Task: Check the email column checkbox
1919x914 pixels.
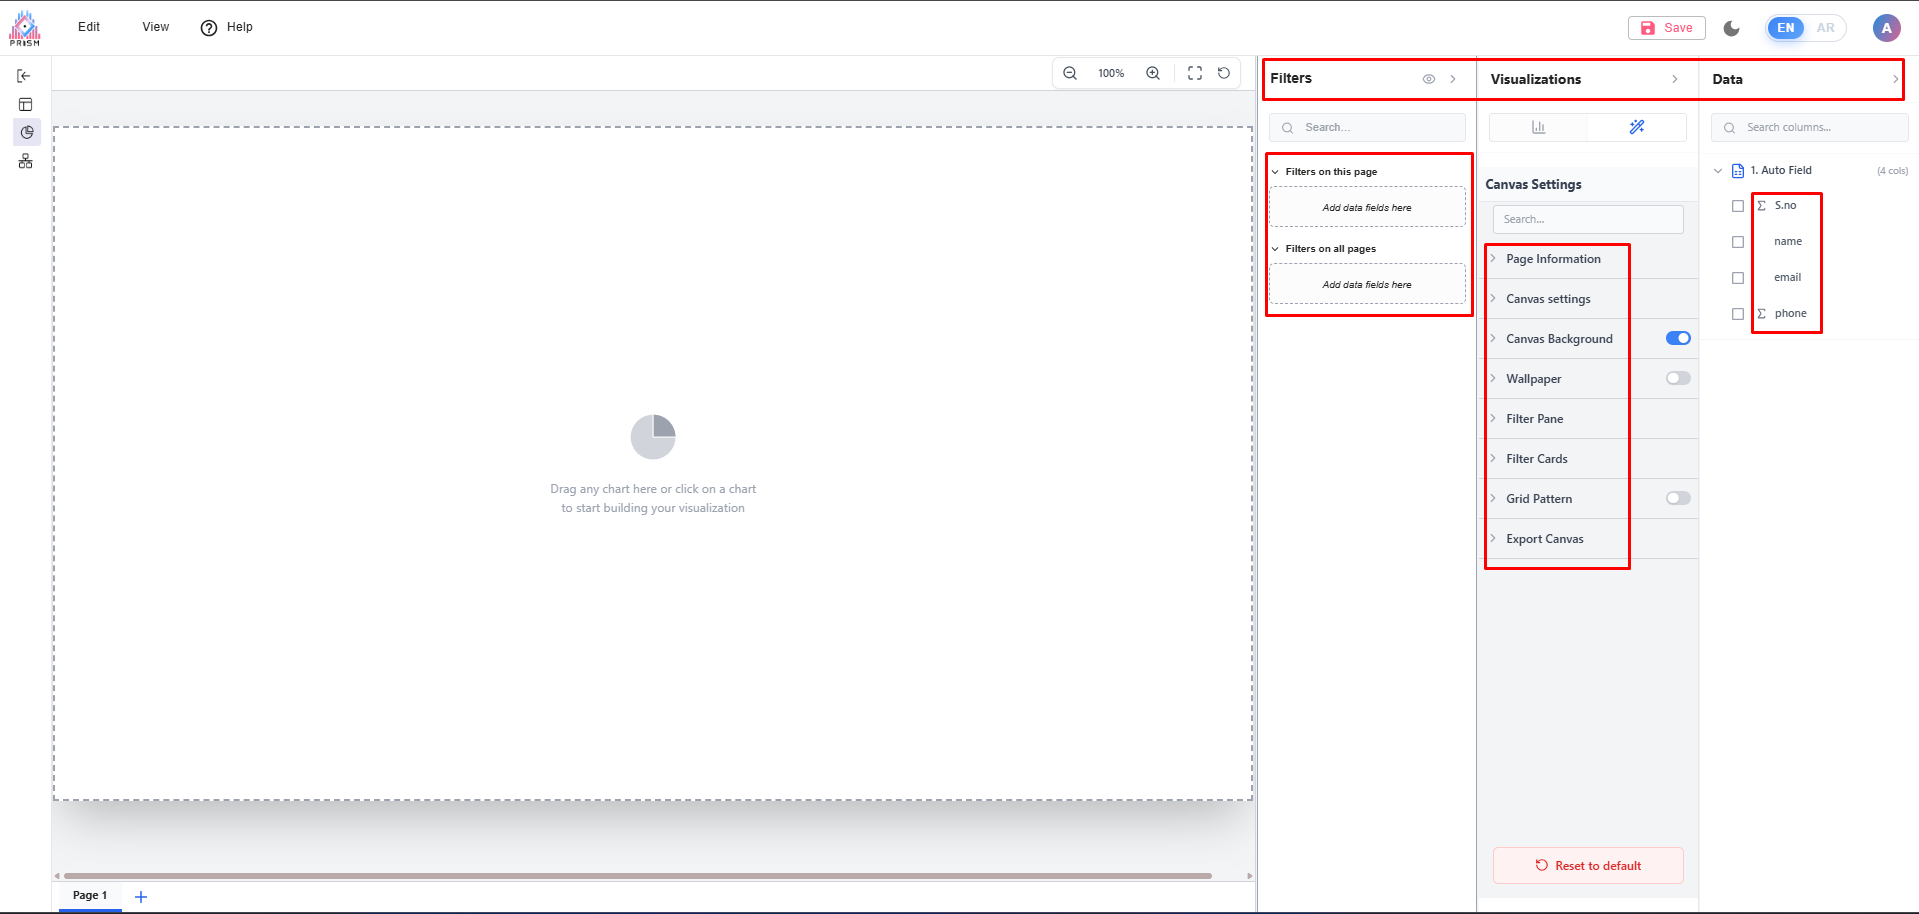Action: click(x=1738, y=278)
